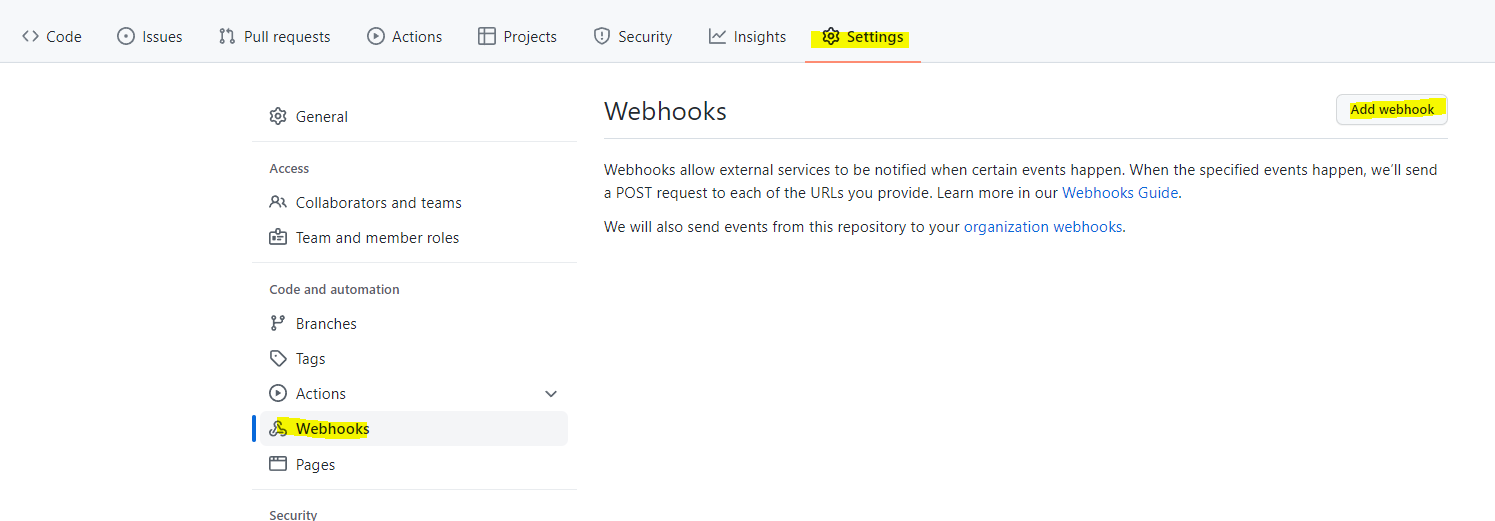Click the Insights graph icon
Viewport: 1495px width, 521px height.
717,36
